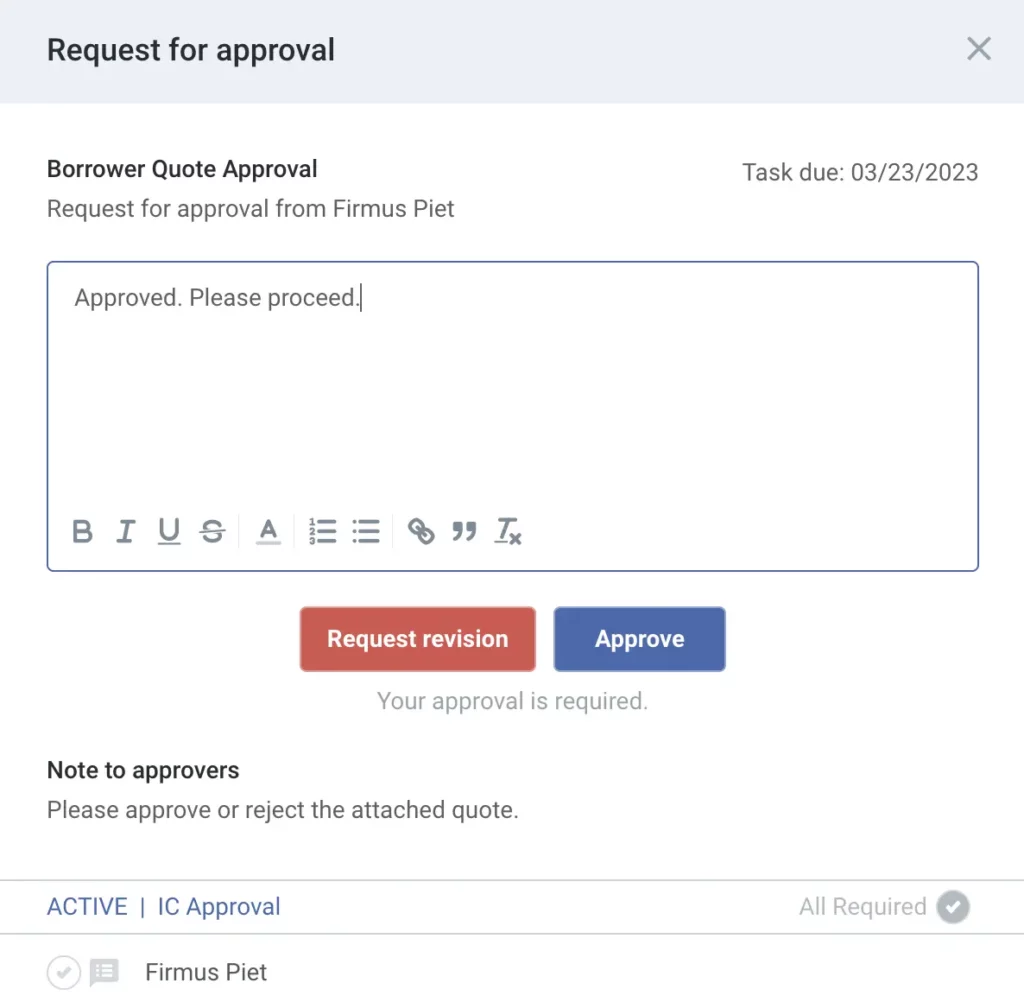The height and width of the screenshot is (1002, 1024).
Task: Select the Firmus Piet approver row
Action: tap(206, 971)
